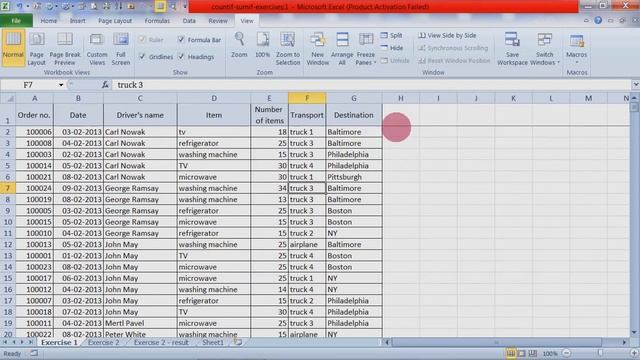Click the status bar zoom slider
The width and height of the screenshot is (640, 360).
click(600, 353)
